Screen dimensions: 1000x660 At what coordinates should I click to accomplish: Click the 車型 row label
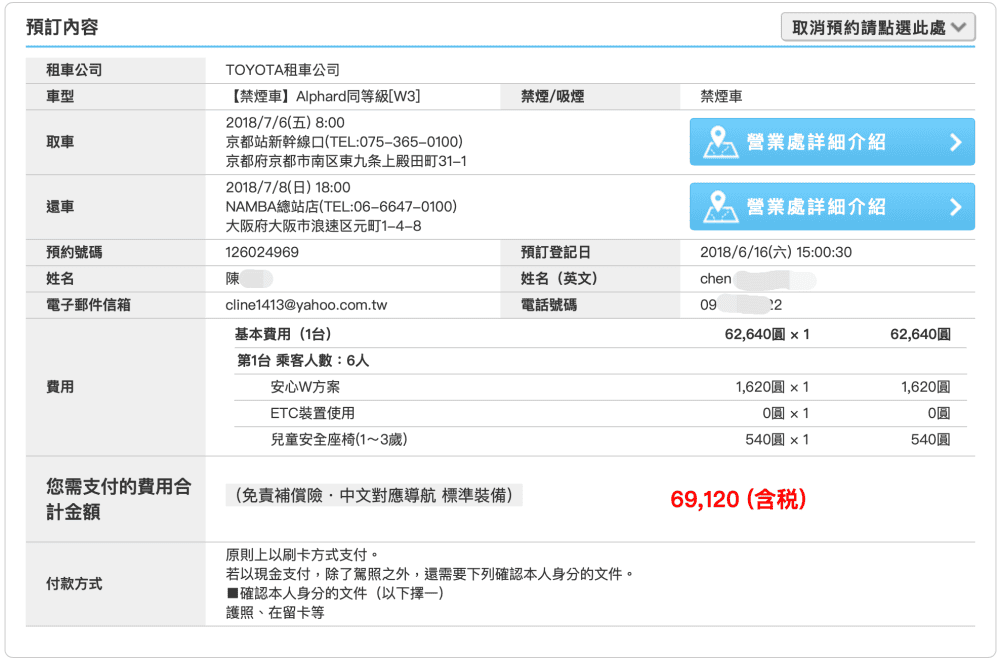(60, 96)
